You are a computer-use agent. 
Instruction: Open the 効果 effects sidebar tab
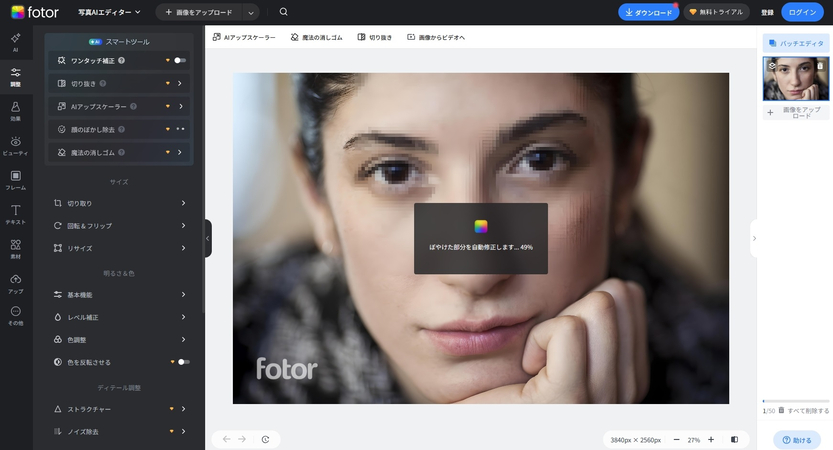(15, 112)
